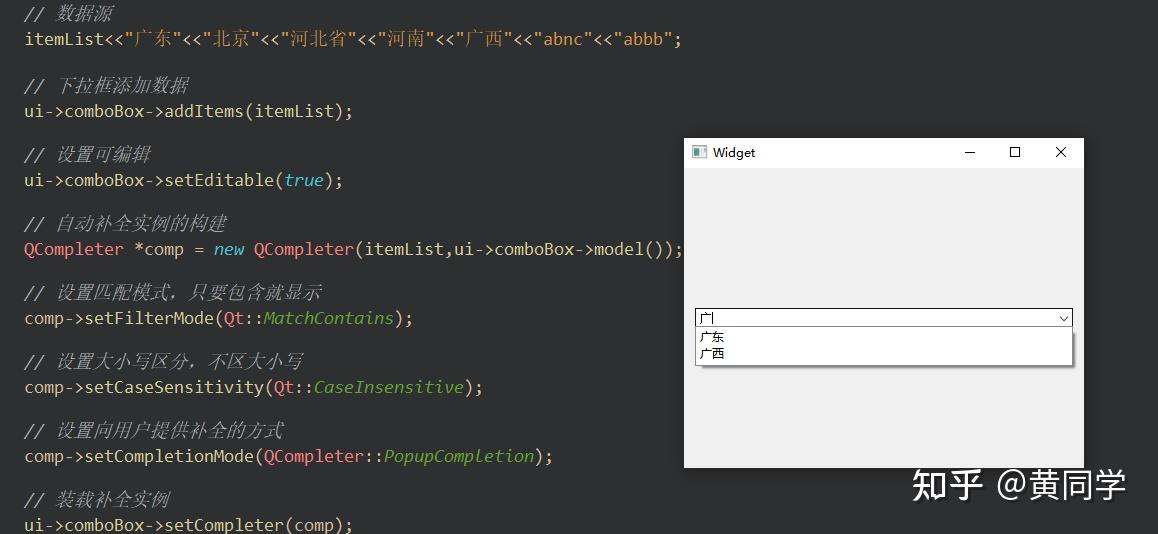
Task: Click the setEditable(true) code line
Action: [183, 180]
